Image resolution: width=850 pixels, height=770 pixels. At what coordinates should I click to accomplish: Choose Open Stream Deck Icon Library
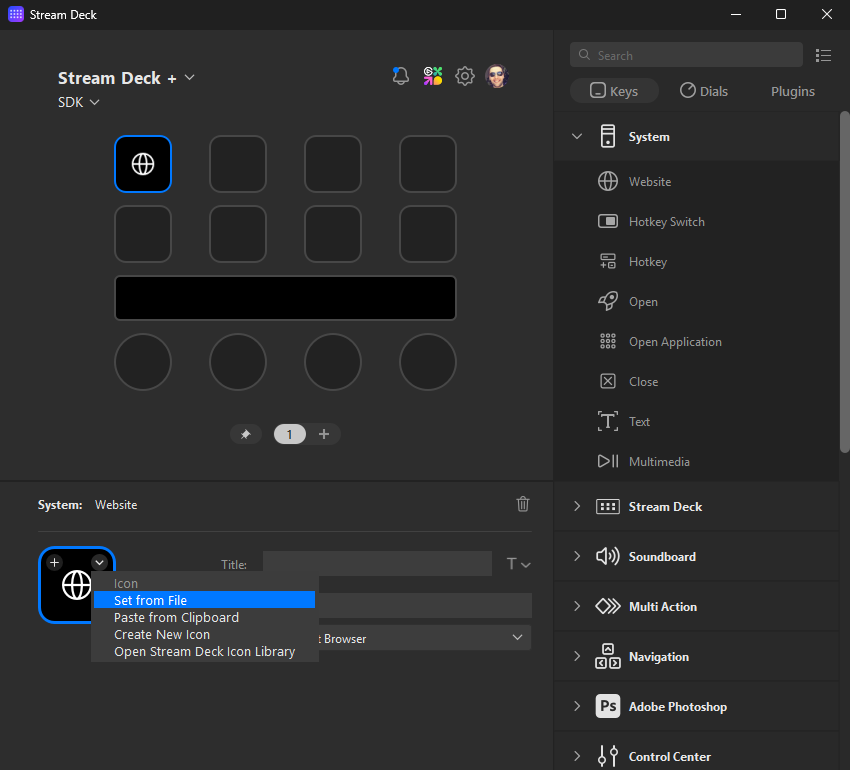tap(204, 651)
